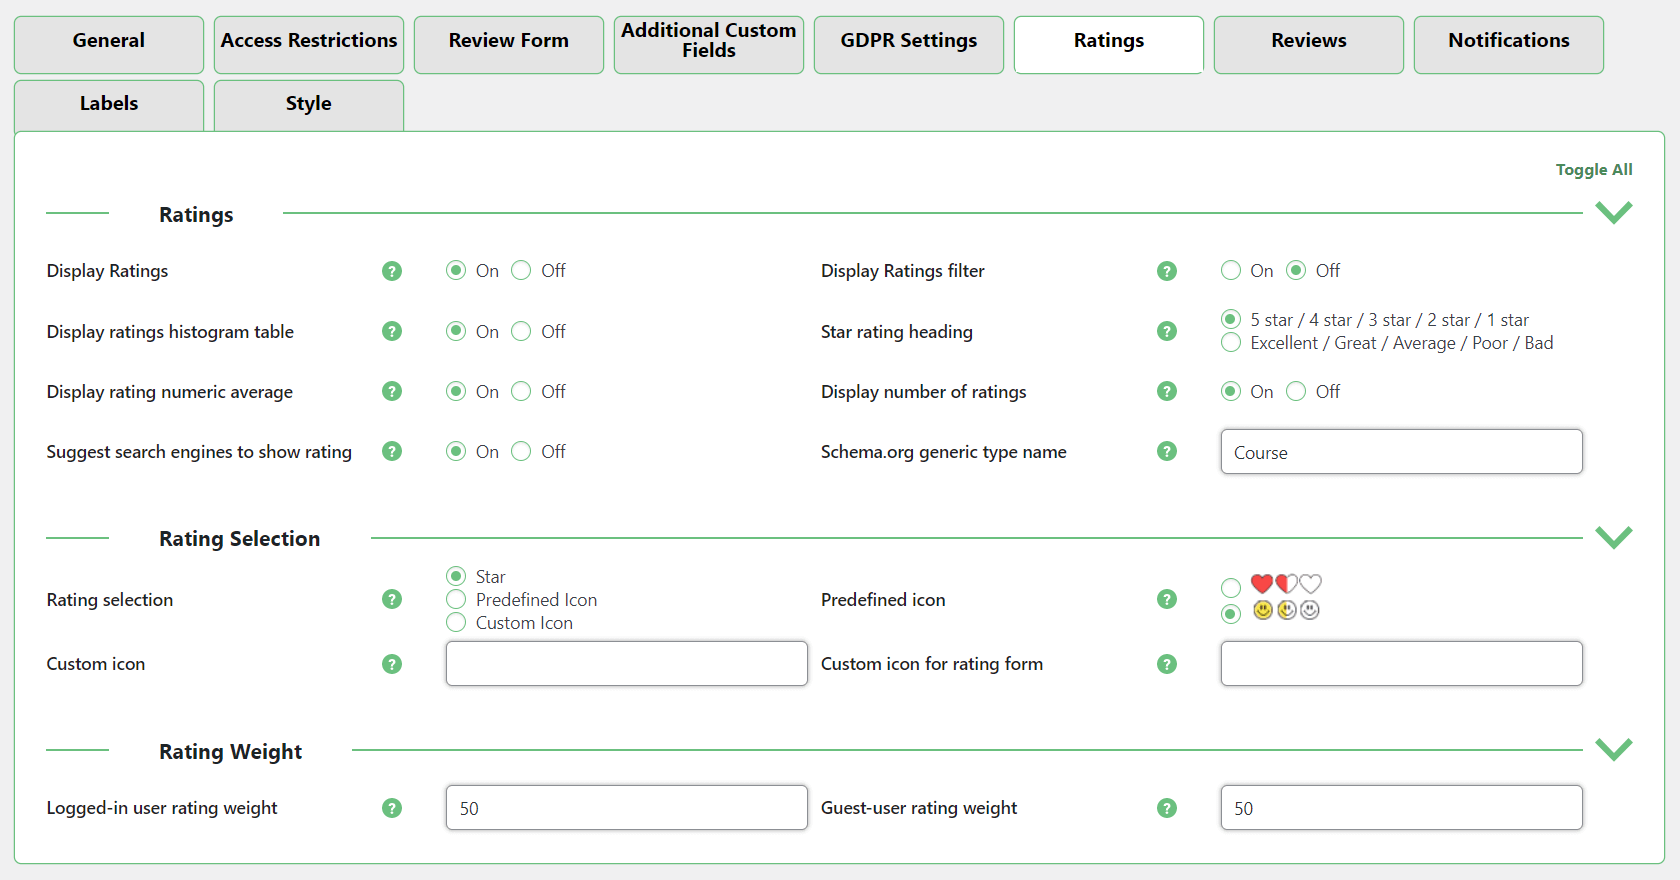Select the hearts predefined icon set
1680x880 pixels.
coord(1231,587)
